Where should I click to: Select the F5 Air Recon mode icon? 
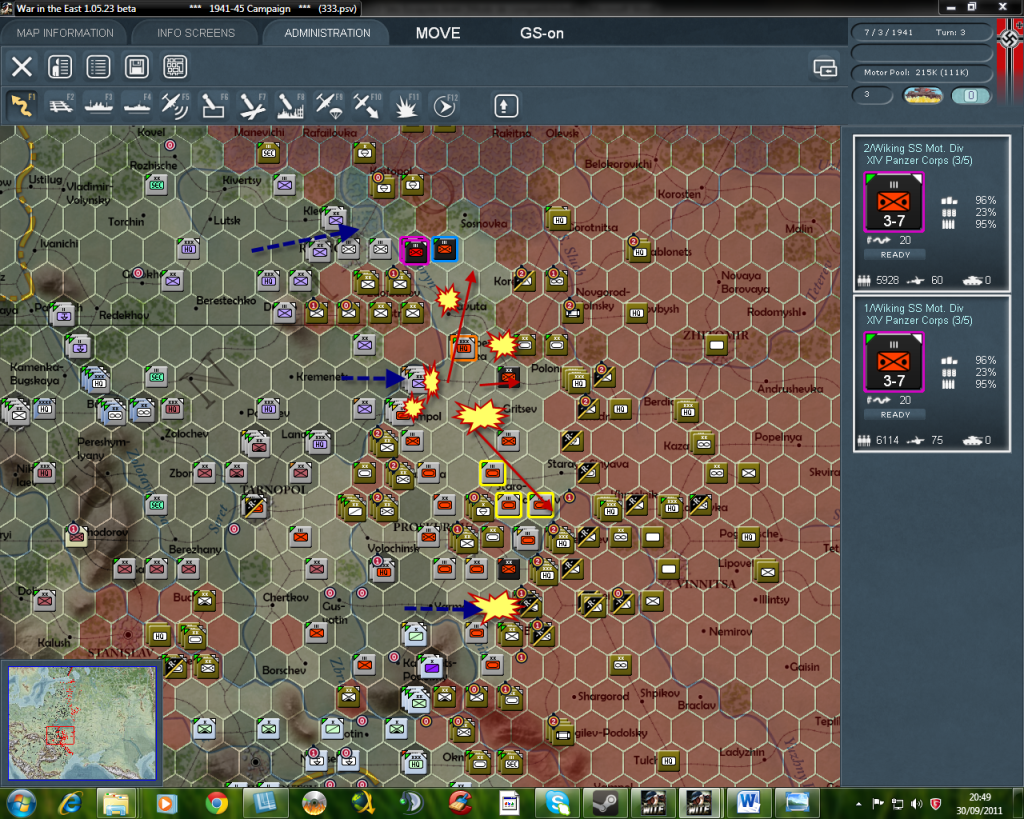pos(175,106)
